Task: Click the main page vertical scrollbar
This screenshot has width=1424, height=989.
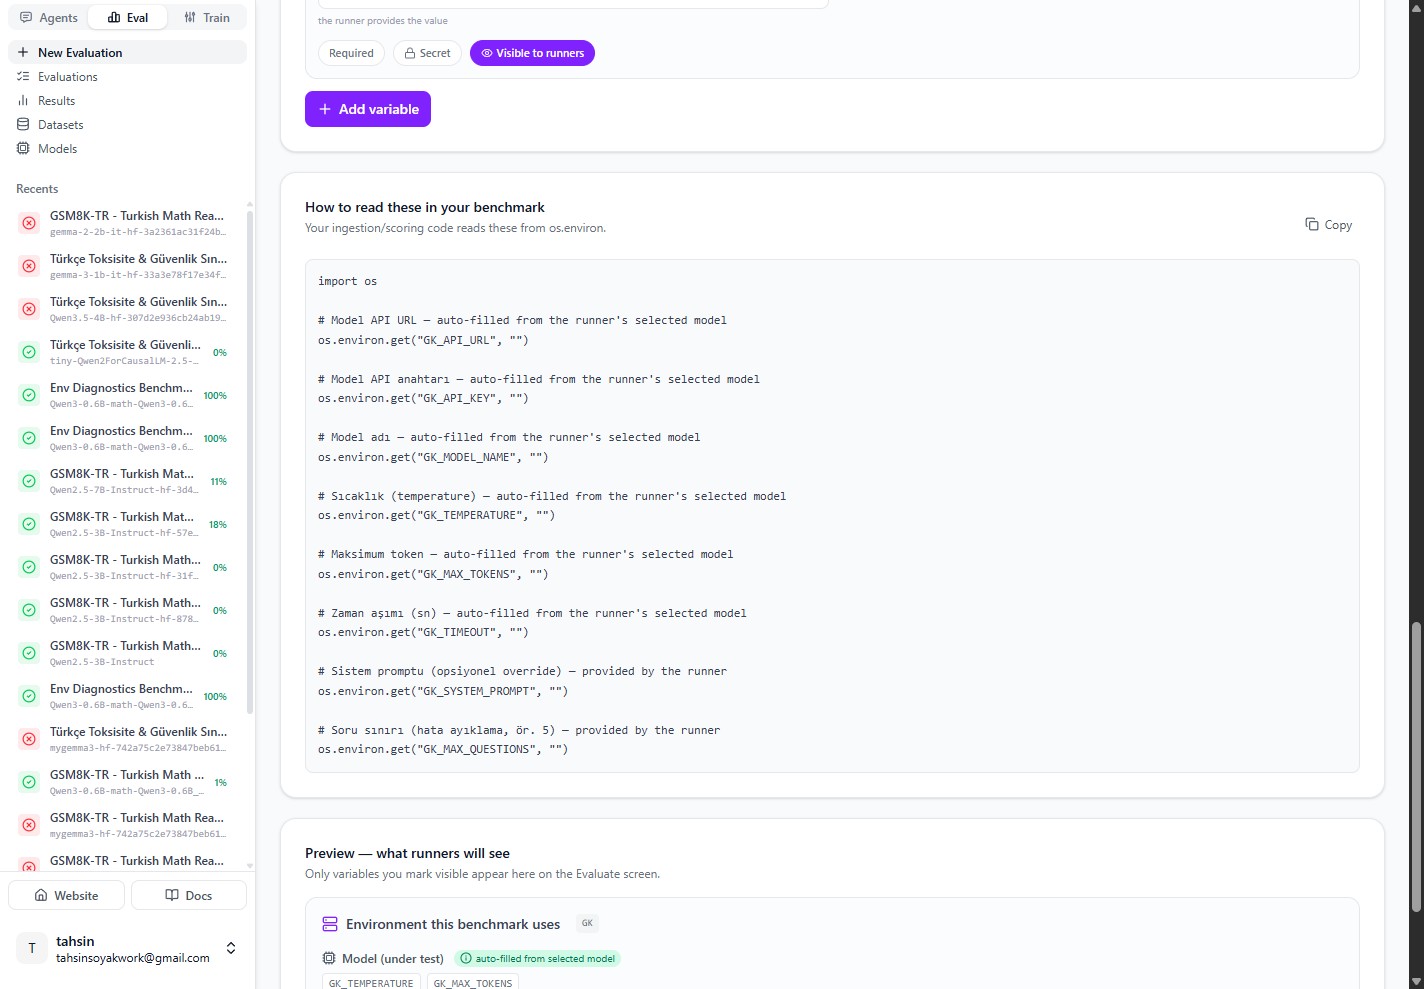Action: click(x=1415, y=766)
